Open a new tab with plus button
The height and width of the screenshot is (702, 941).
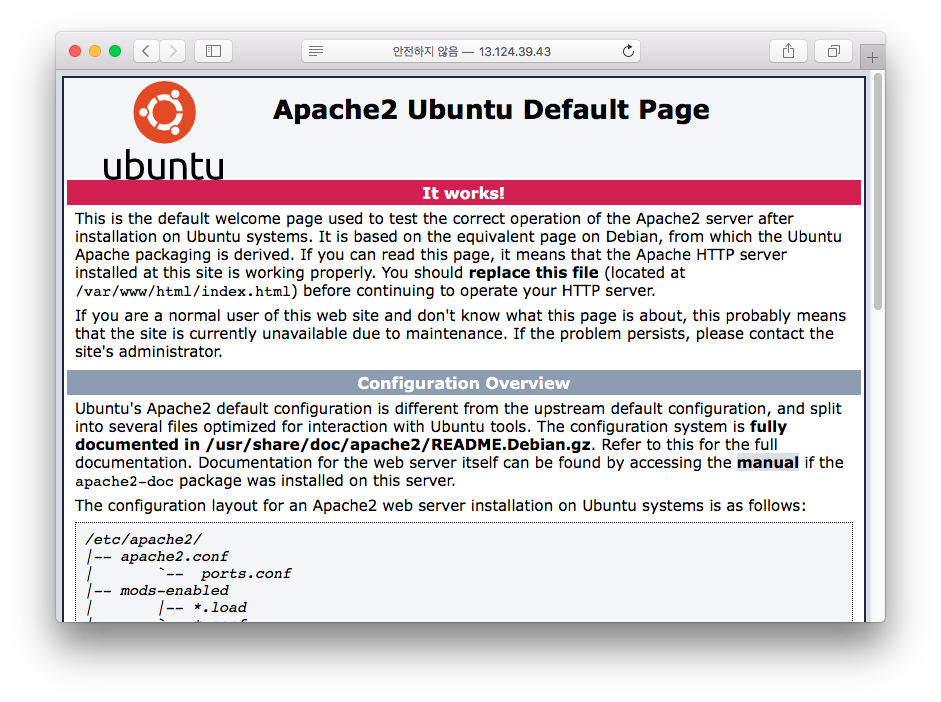pos(872,58)
